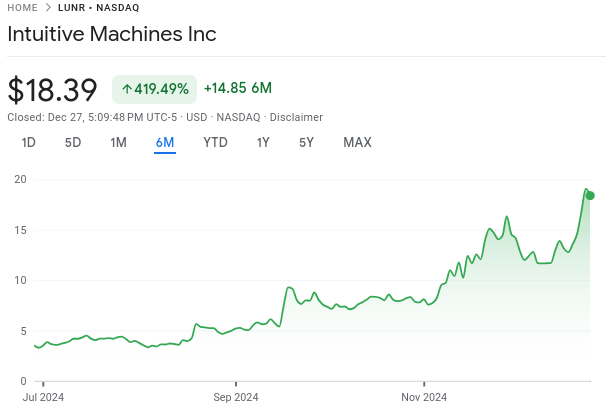Select the active 6M range tab
The image size is (606, 415).
coord(165,143)
